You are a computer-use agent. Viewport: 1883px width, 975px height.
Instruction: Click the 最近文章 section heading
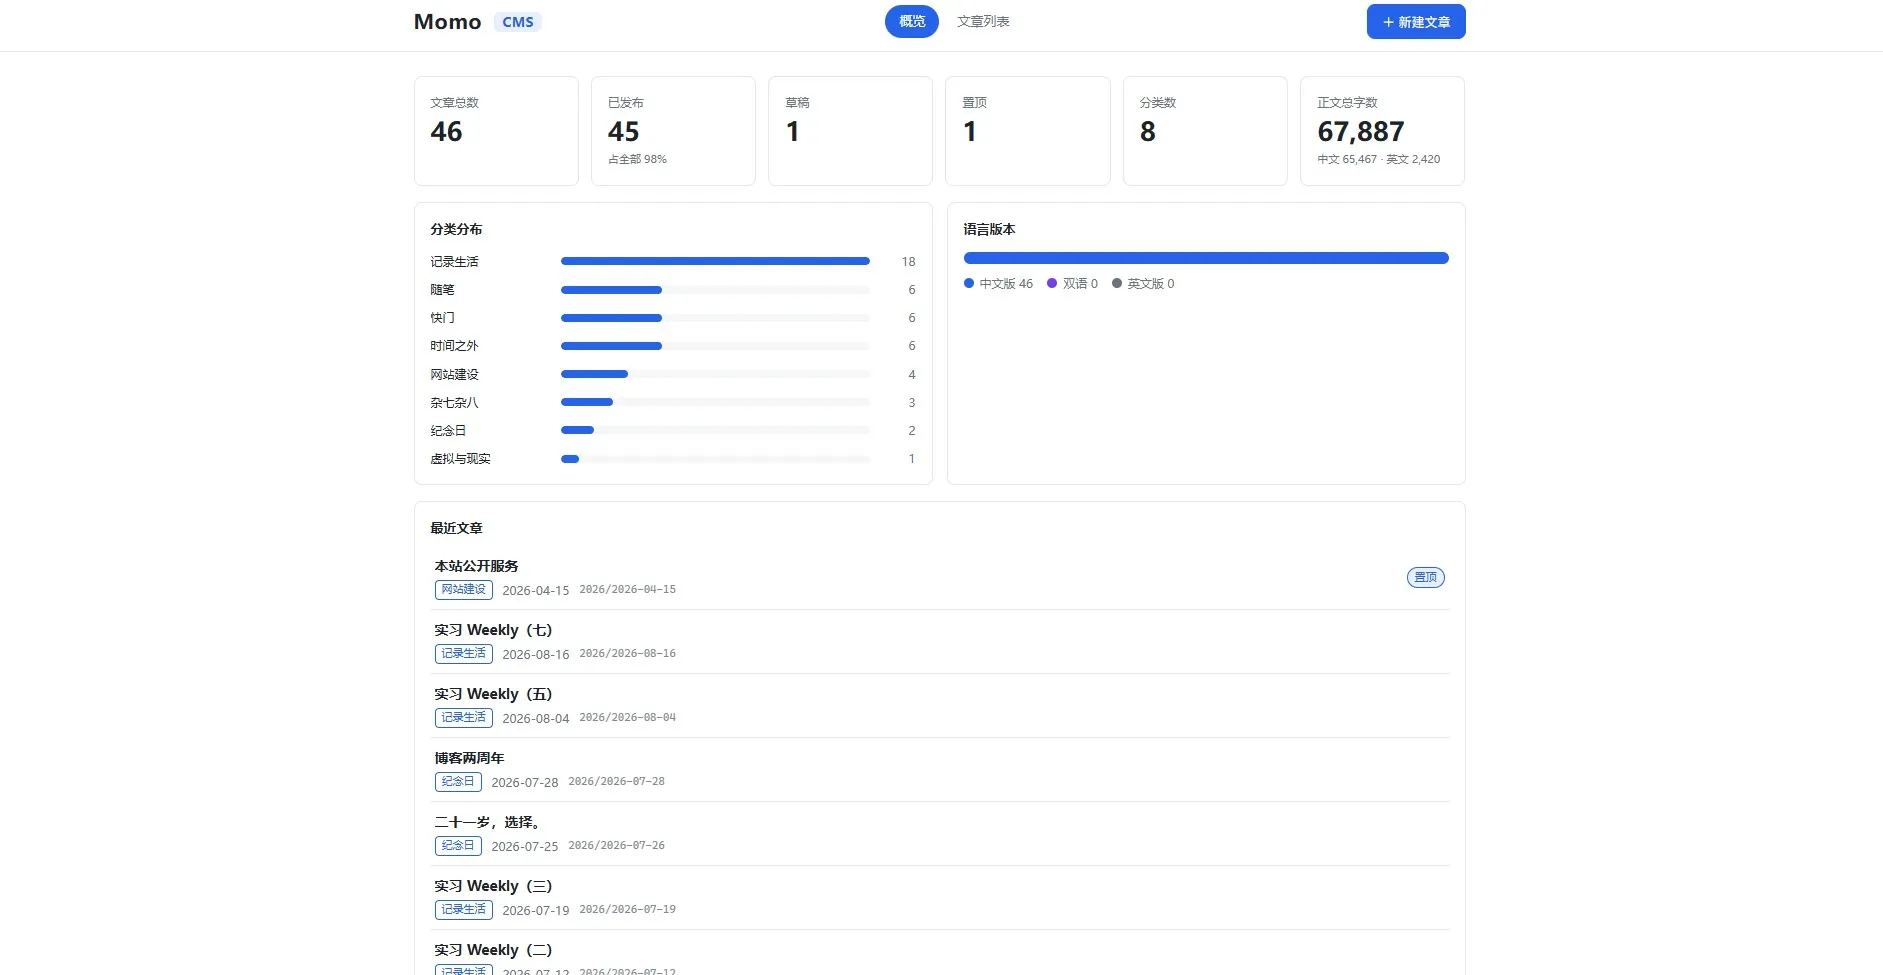click(456, 528)
